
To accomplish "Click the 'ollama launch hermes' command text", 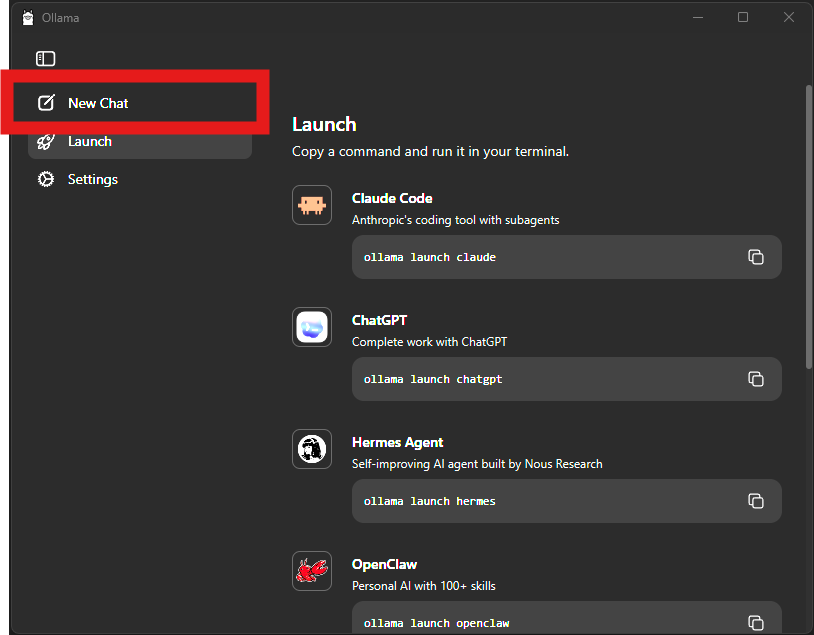I will click(430, 501).
